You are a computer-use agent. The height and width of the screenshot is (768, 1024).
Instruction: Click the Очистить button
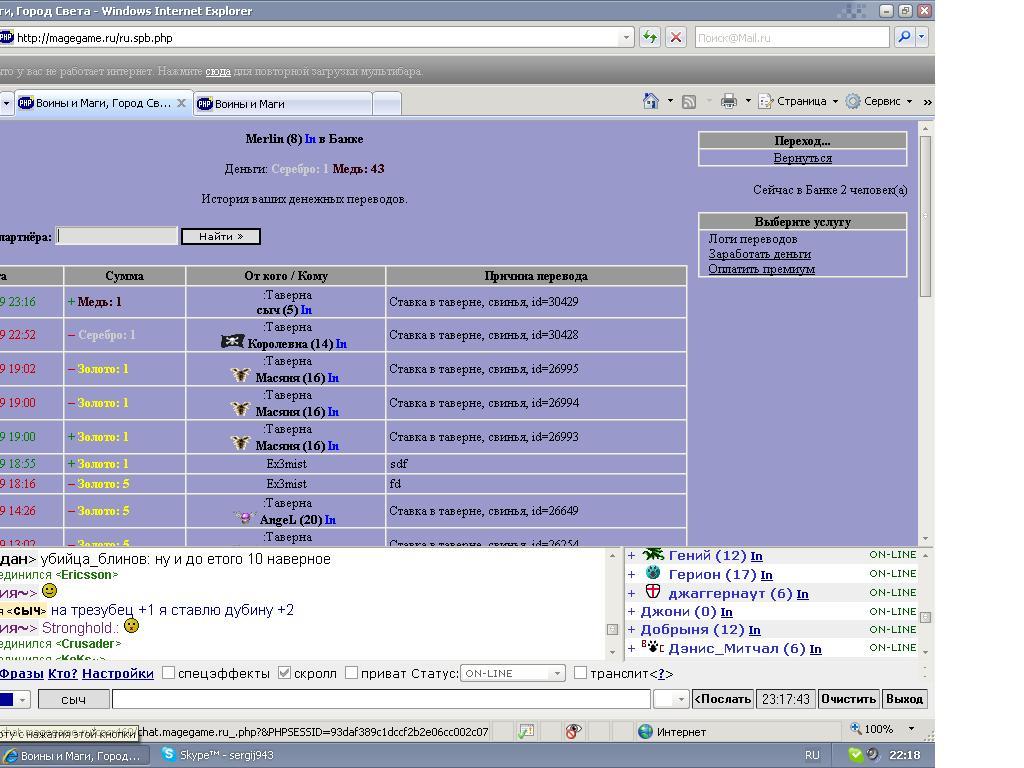[x=848, y=699]
